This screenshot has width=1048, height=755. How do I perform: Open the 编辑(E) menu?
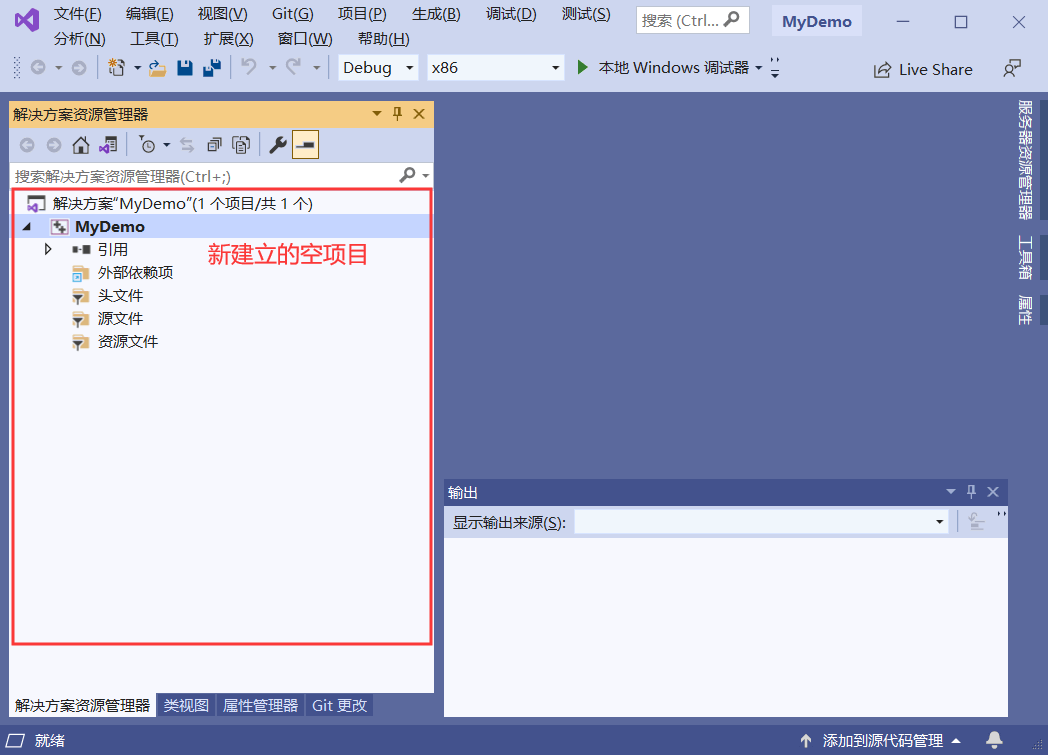click(150, 14)
